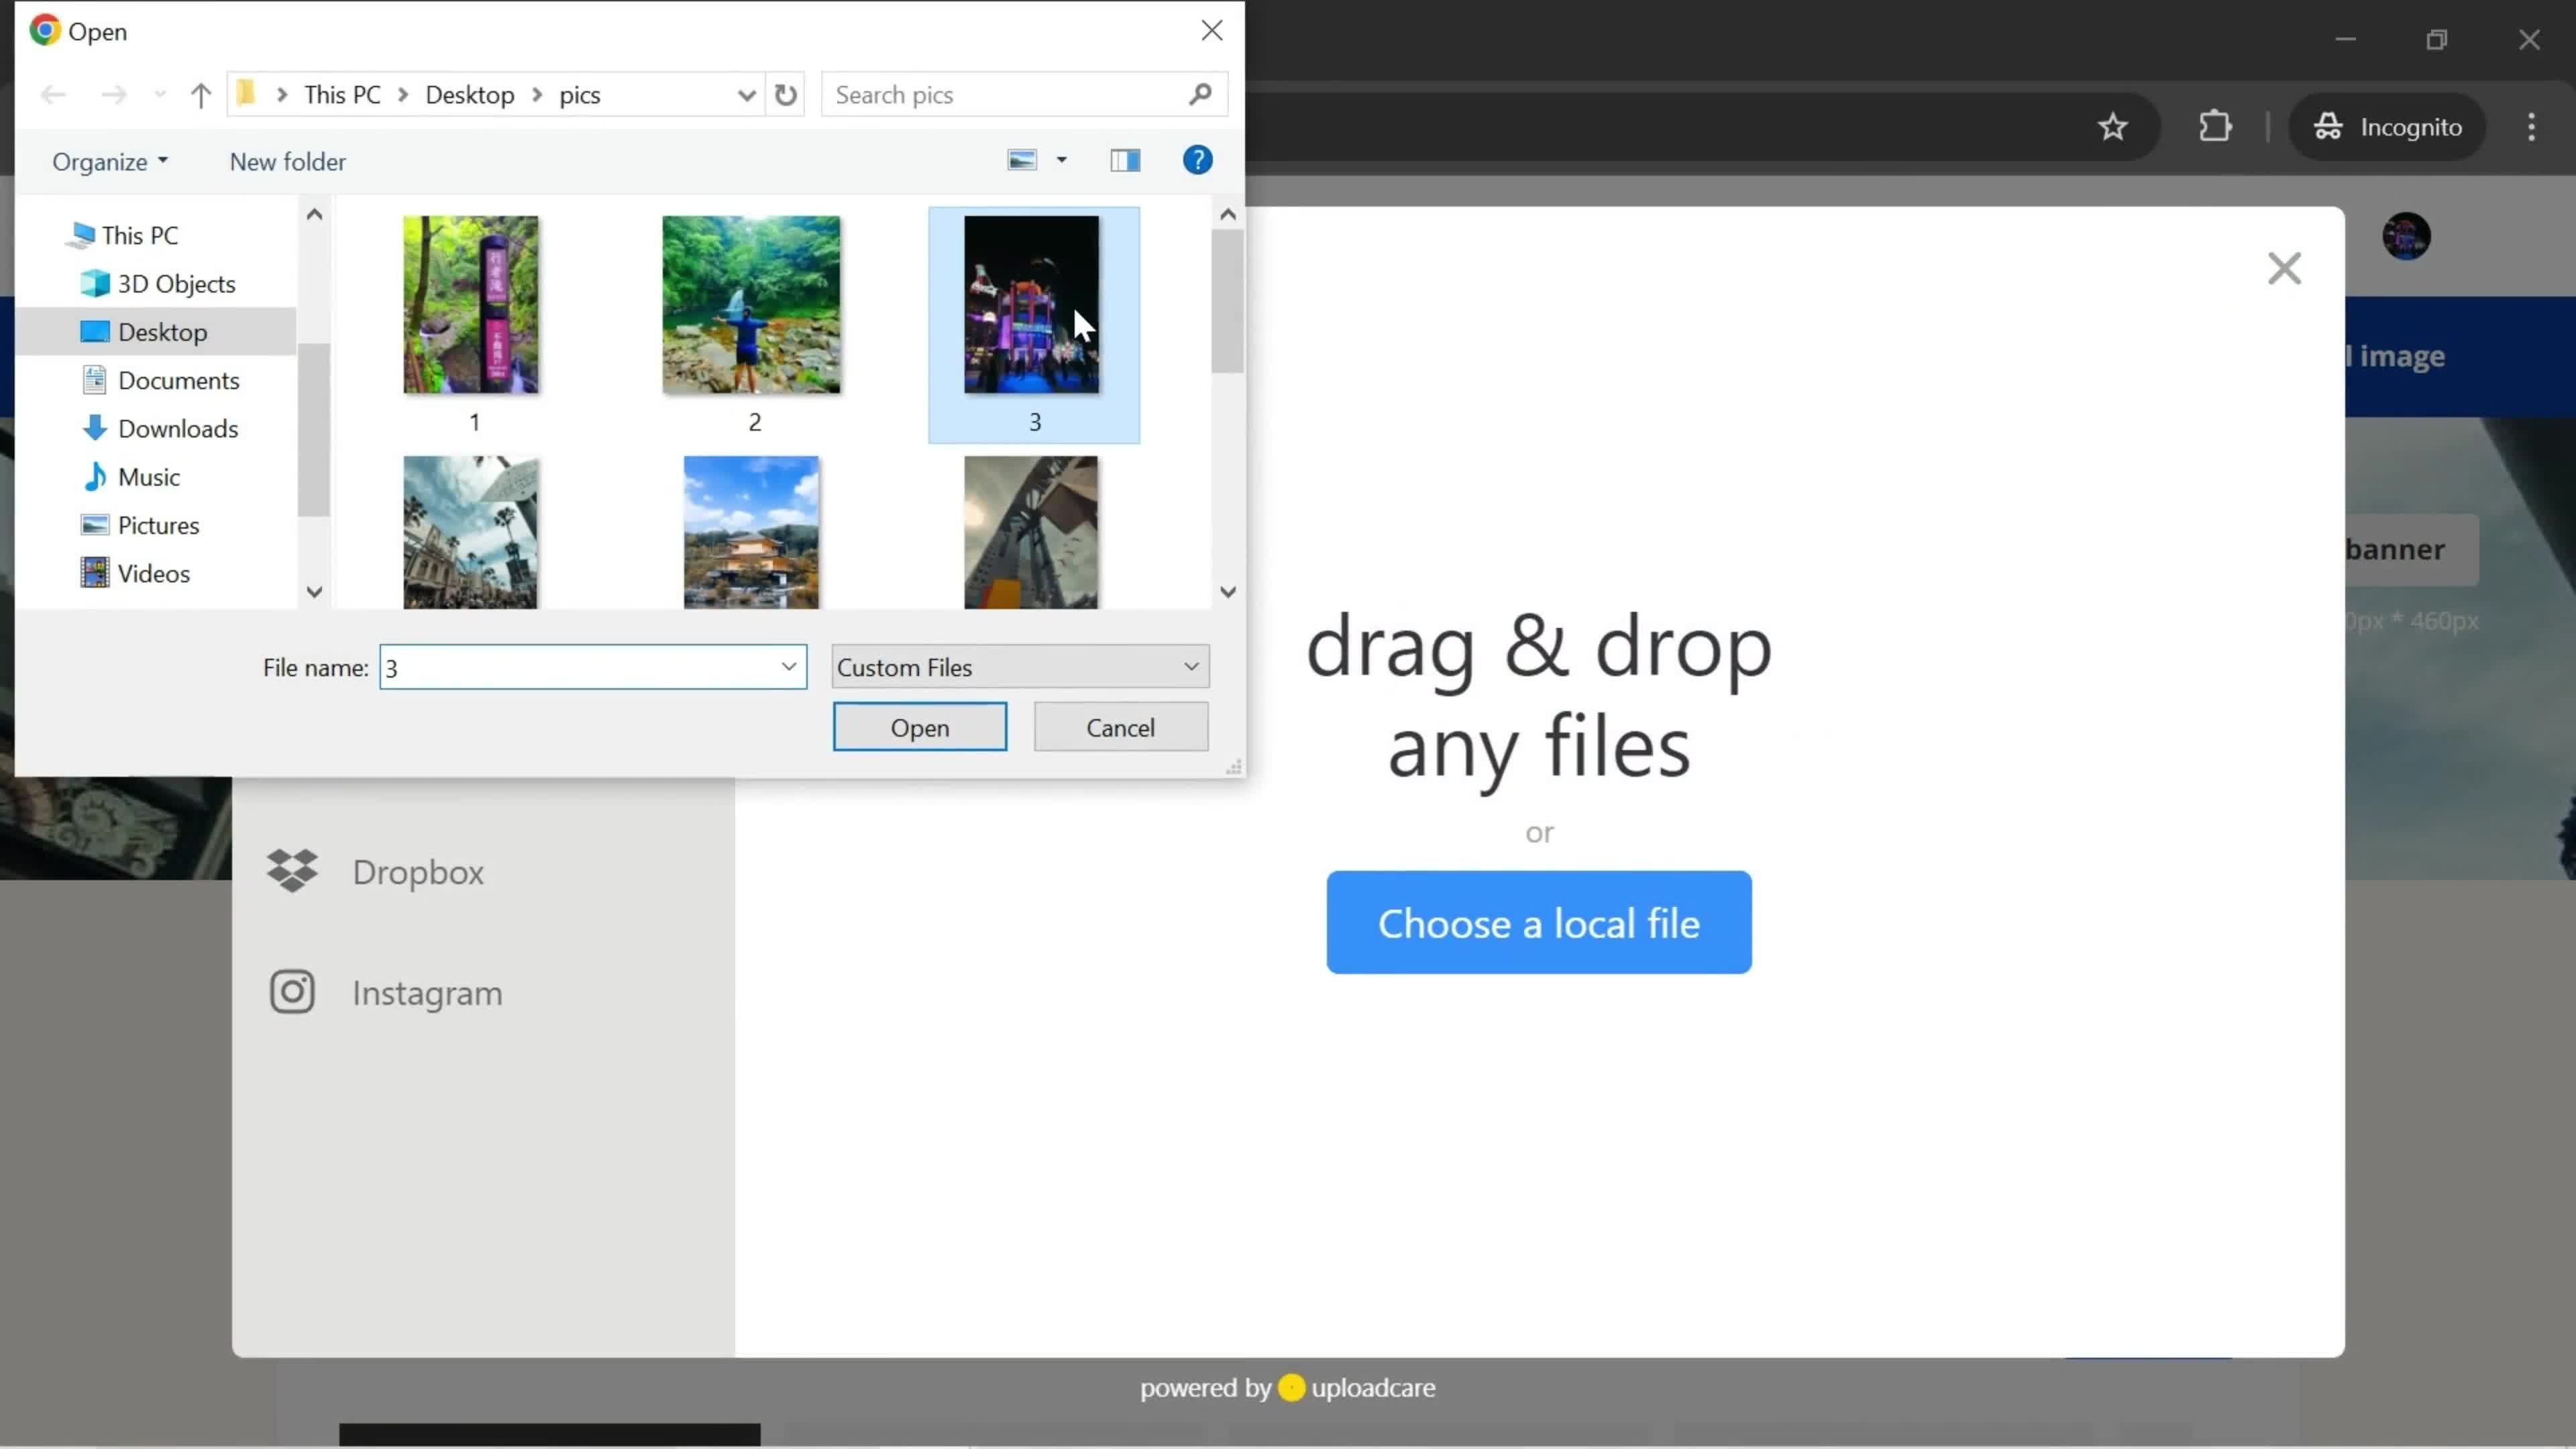Image resolution: width=2576 pixels, height=1449 pixels.
Task: Toggle the refresh button in address bar
Action: (786, 94)
